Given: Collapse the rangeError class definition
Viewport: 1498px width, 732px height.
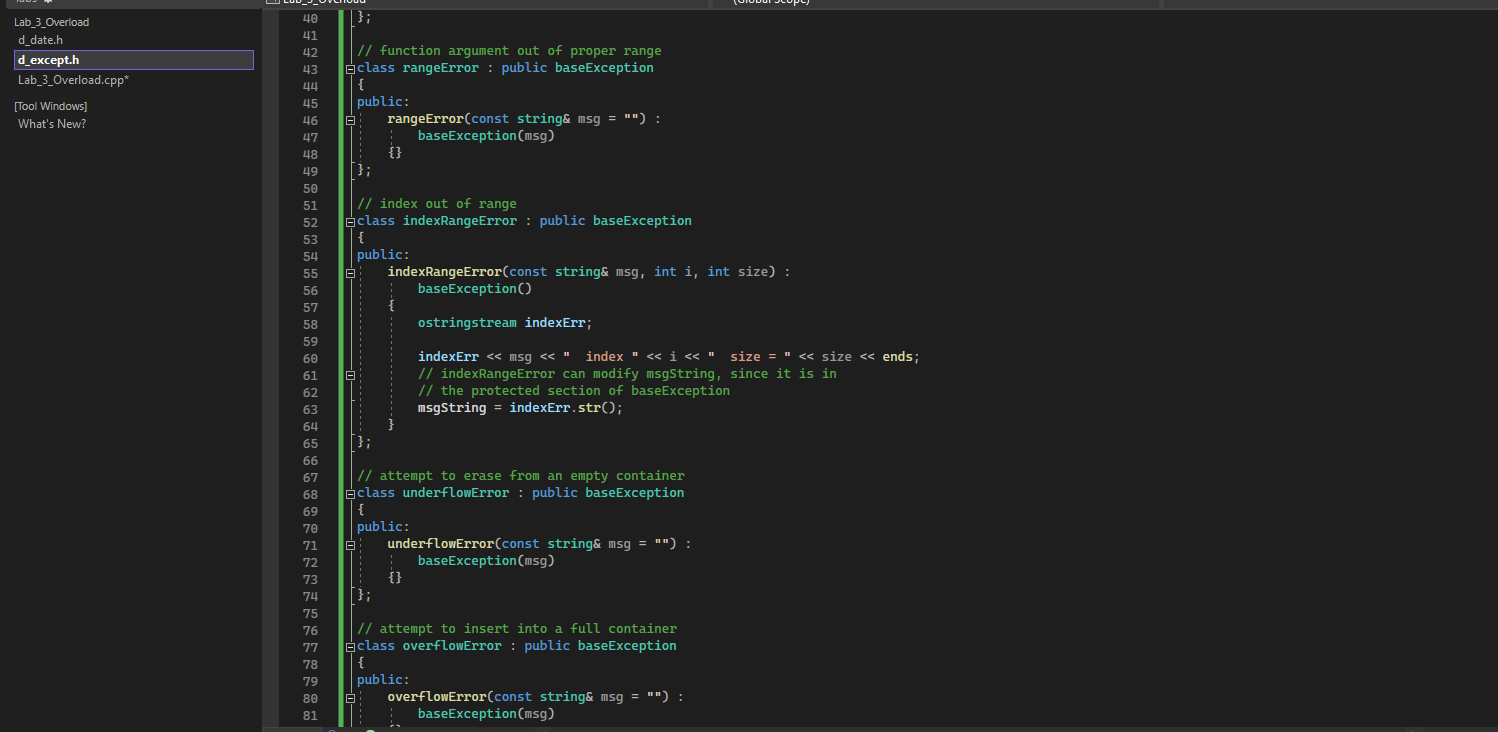Looking at the screenshot, I should click(349, 67).
